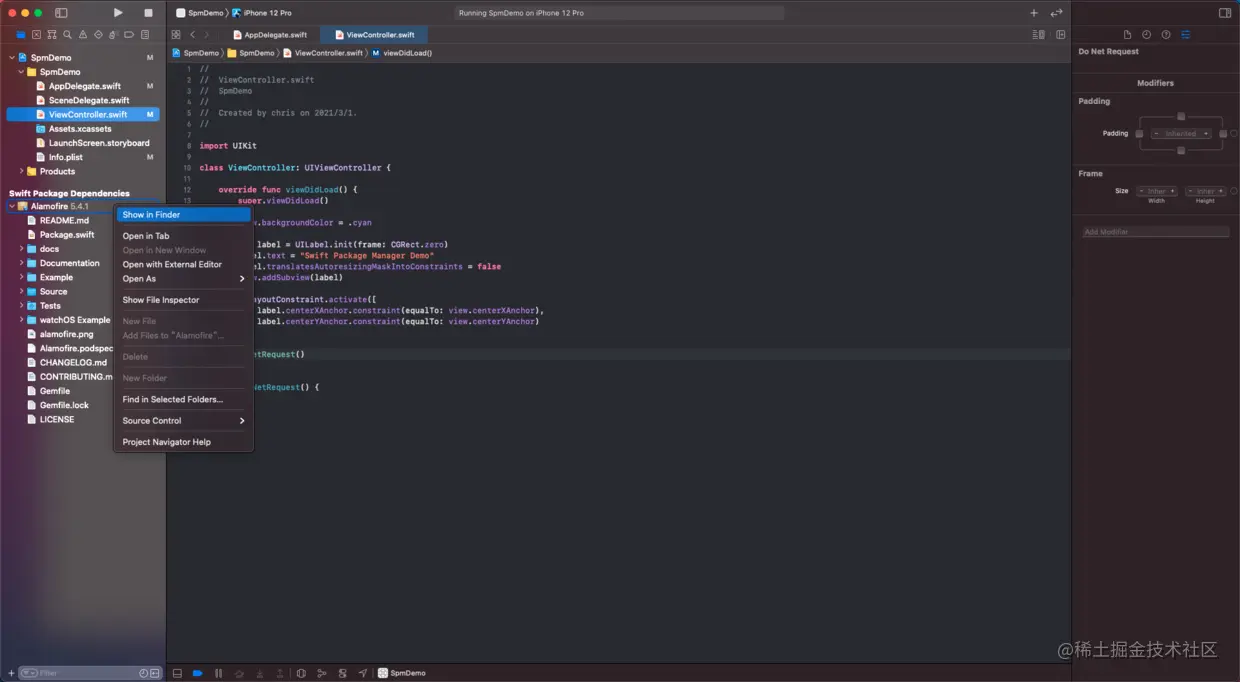The height and width of the screenshot is (682, 1240).
Task: Choose Show in Finder
Action: (x=183, y=215)
